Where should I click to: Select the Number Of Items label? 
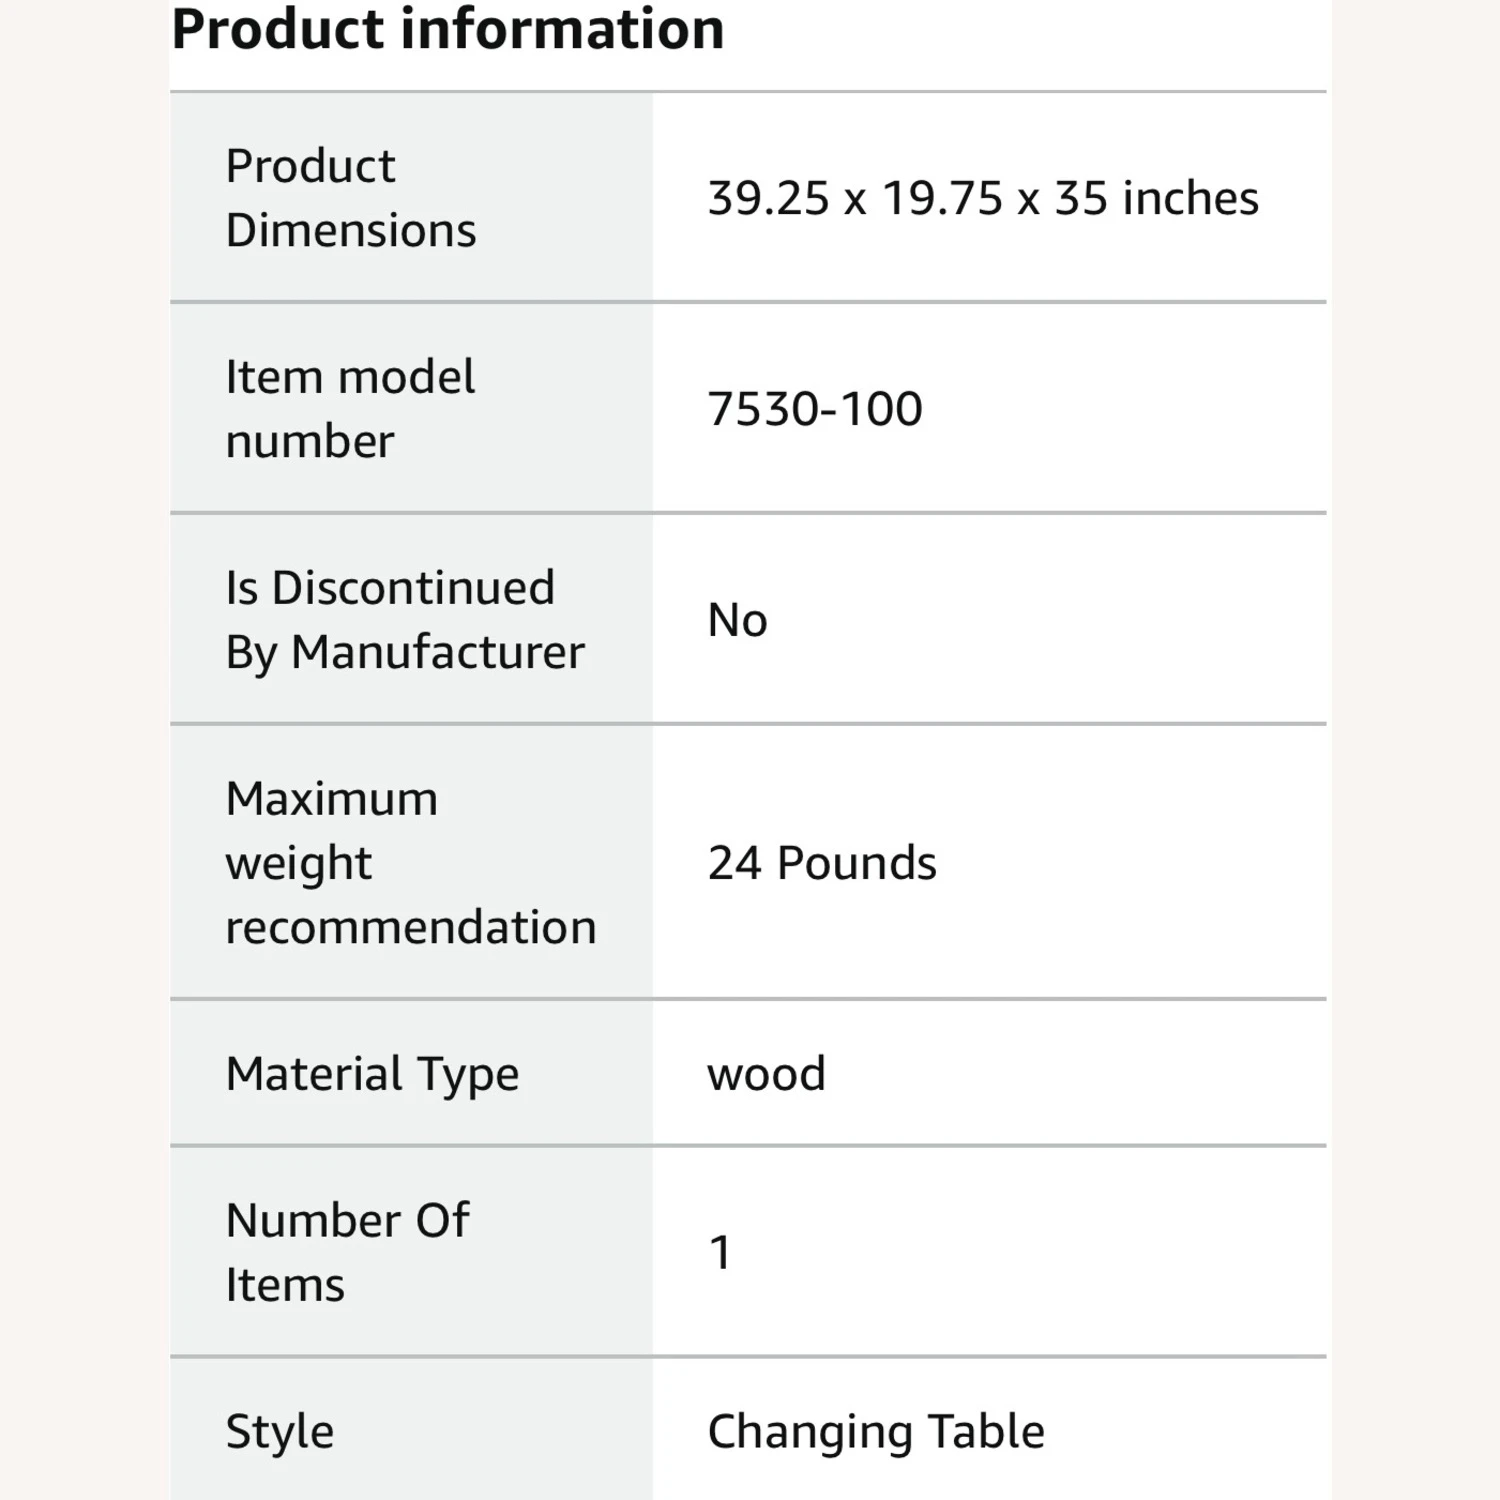coord(347,1252)
